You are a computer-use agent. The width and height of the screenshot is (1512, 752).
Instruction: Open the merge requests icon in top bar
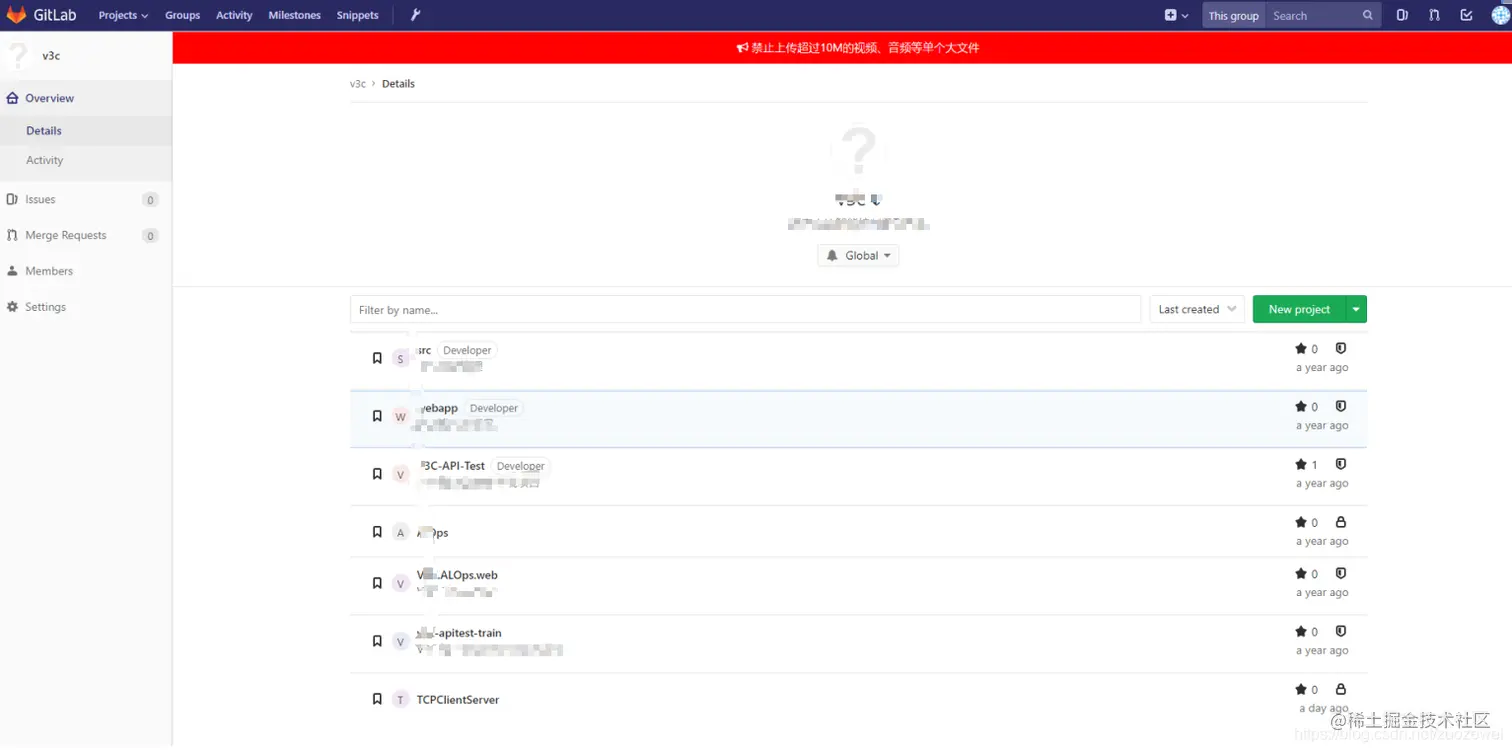(x=1434, y=15)
